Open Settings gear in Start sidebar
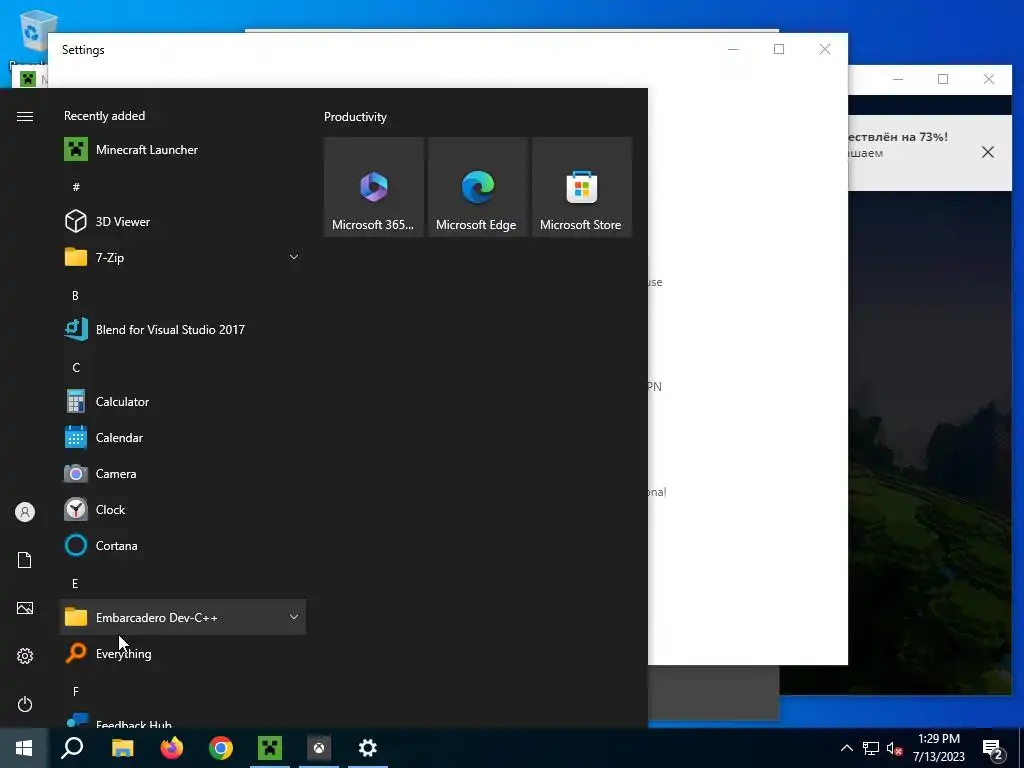 coord(25,656)
